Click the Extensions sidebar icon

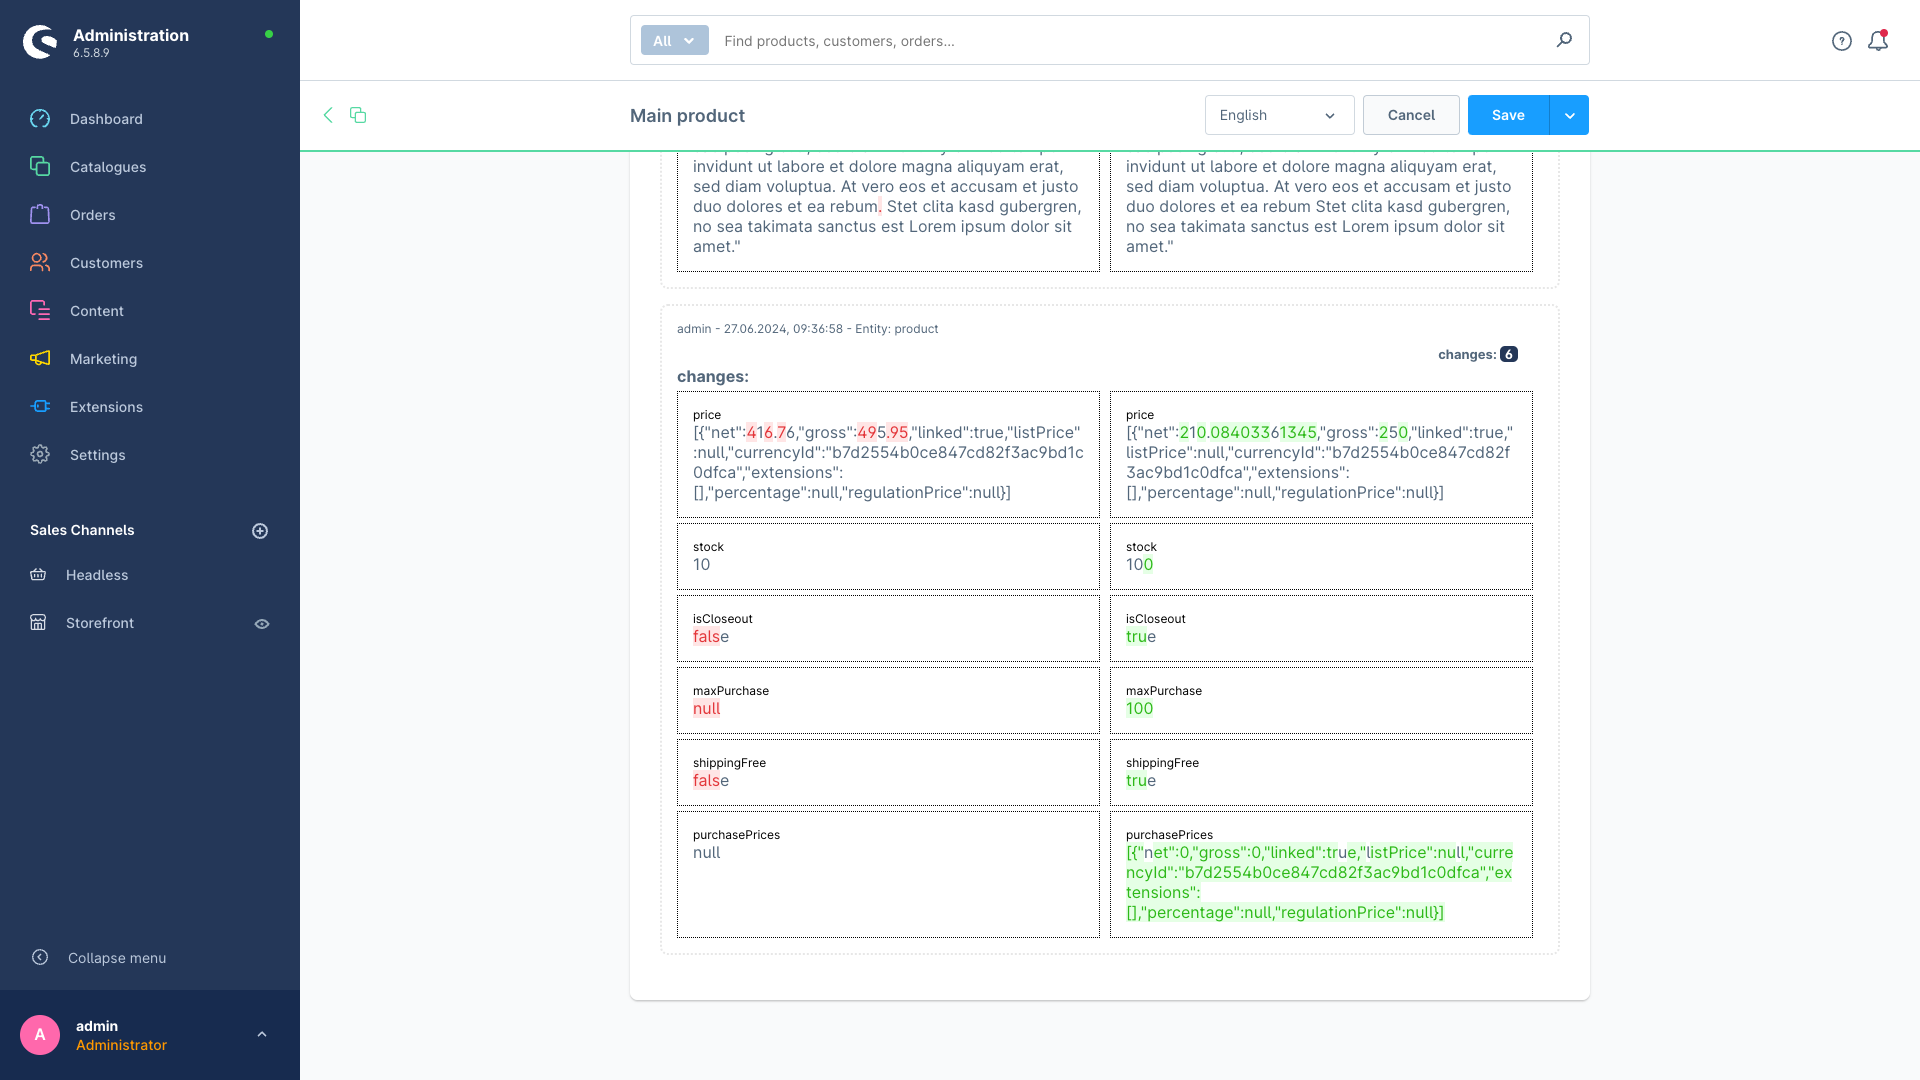tap(41, 406)
